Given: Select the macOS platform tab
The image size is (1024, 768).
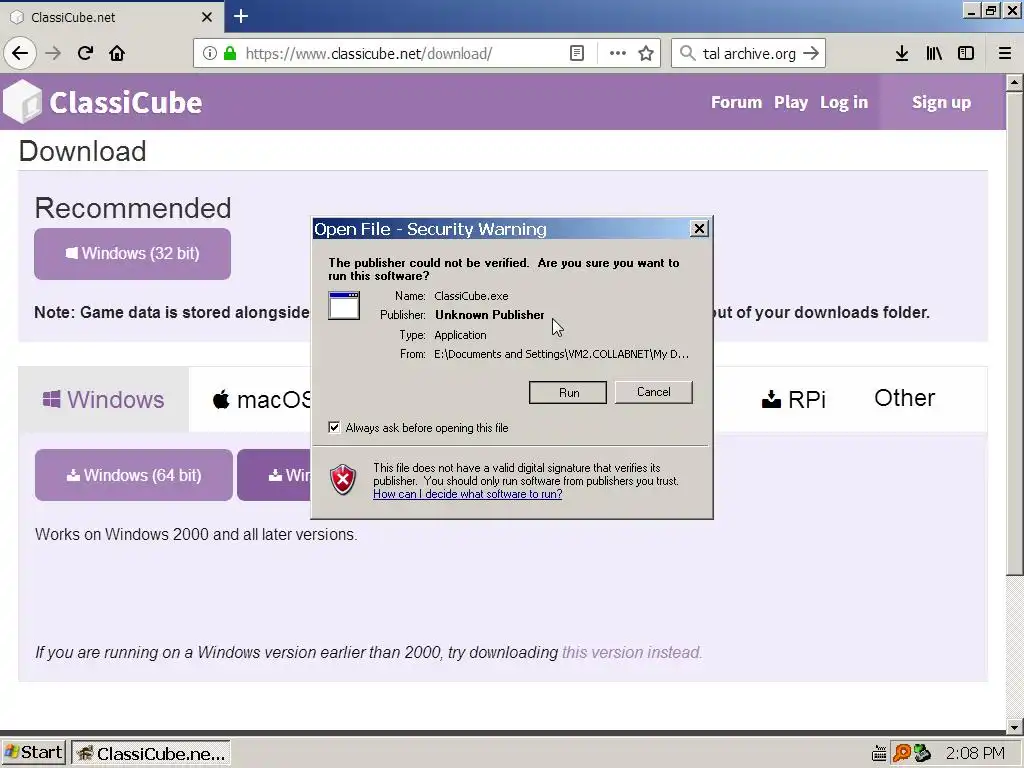Looking at the screenshot, I should point(262,399).
